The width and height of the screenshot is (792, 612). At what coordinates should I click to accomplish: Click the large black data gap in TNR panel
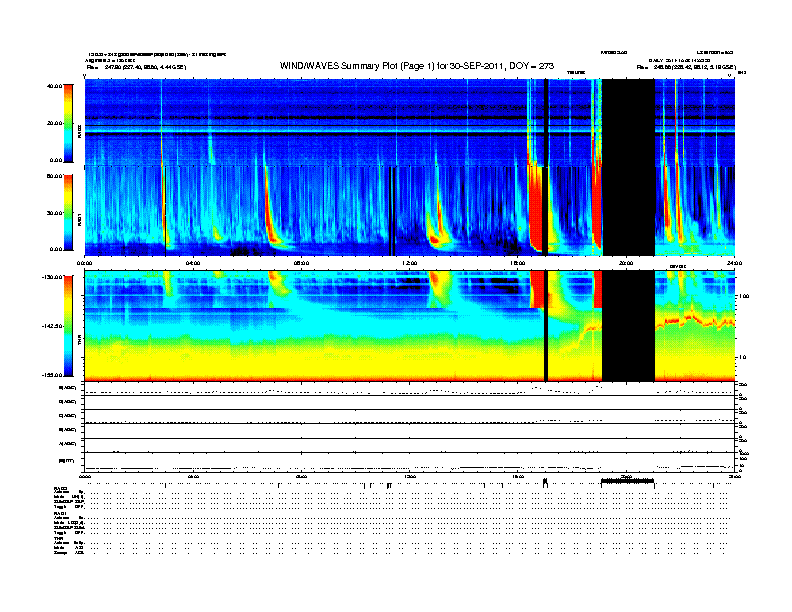click(628, 326)
